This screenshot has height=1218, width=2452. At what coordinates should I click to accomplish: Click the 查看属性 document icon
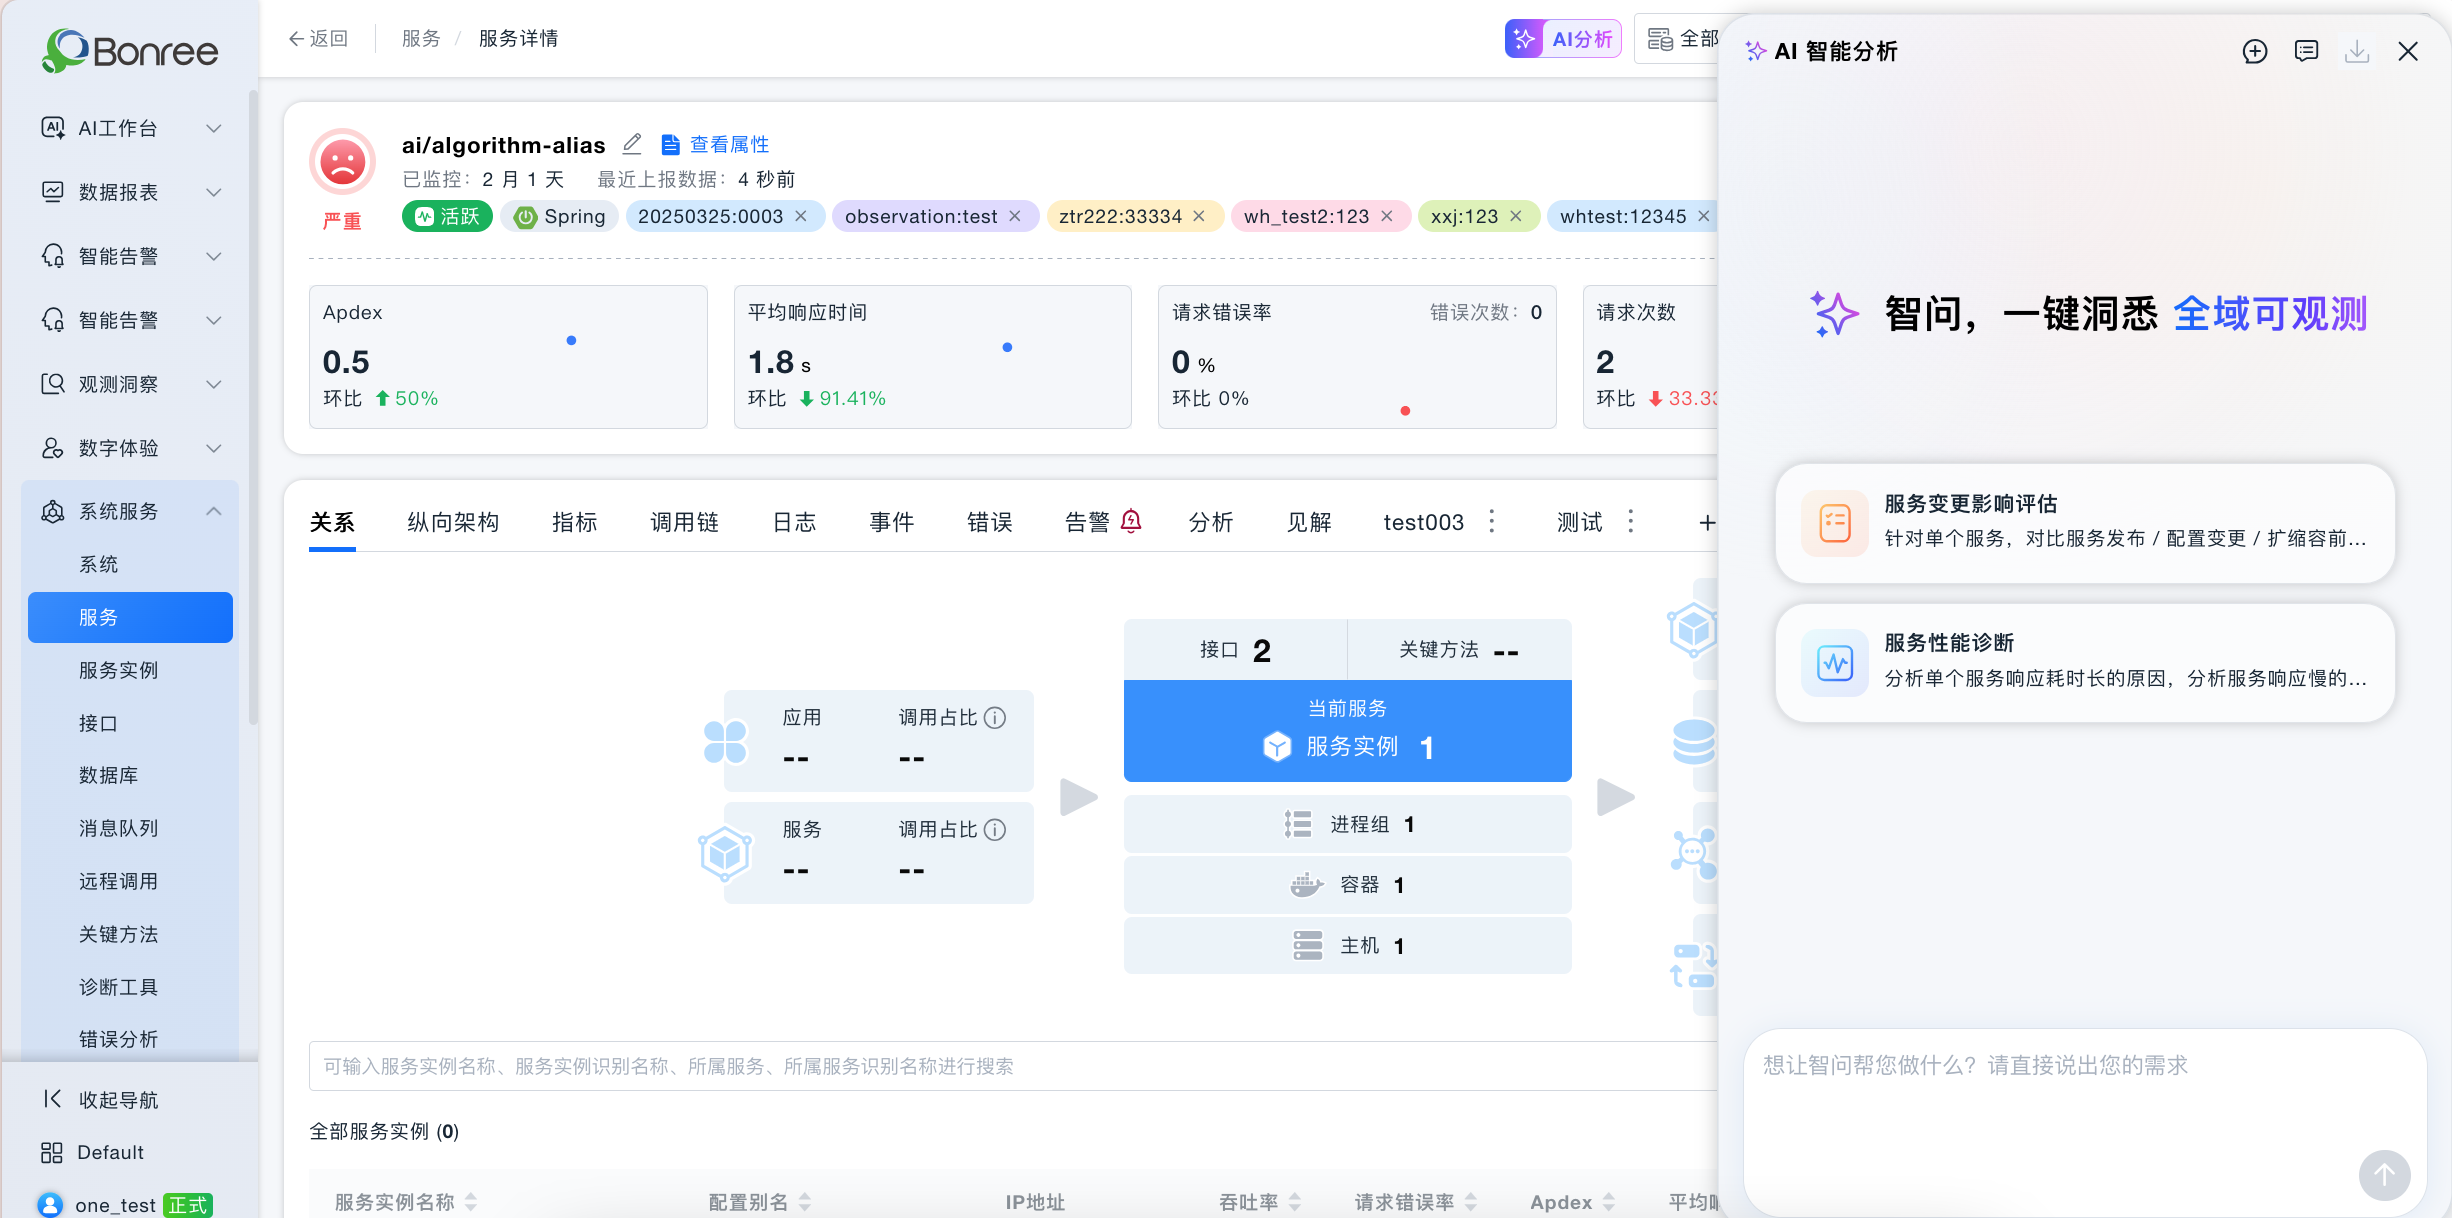tap(670, 145)
